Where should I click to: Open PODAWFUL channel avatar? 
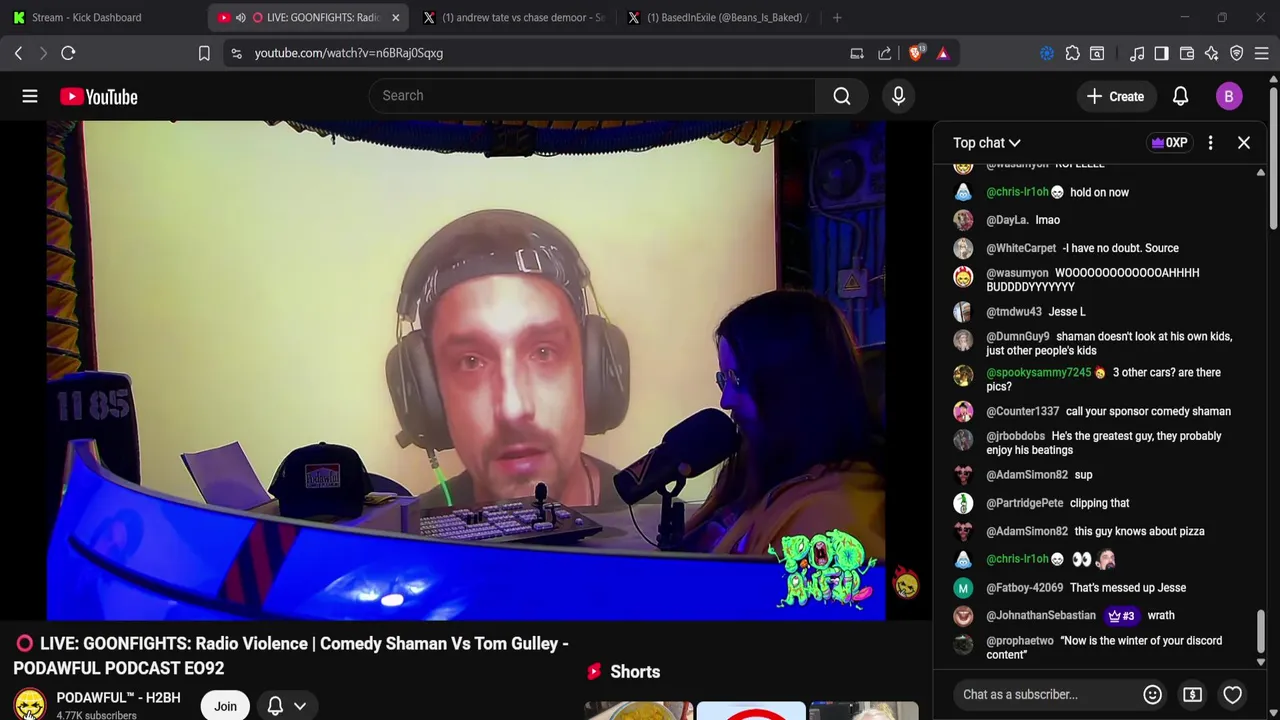[x=29, y=705]
